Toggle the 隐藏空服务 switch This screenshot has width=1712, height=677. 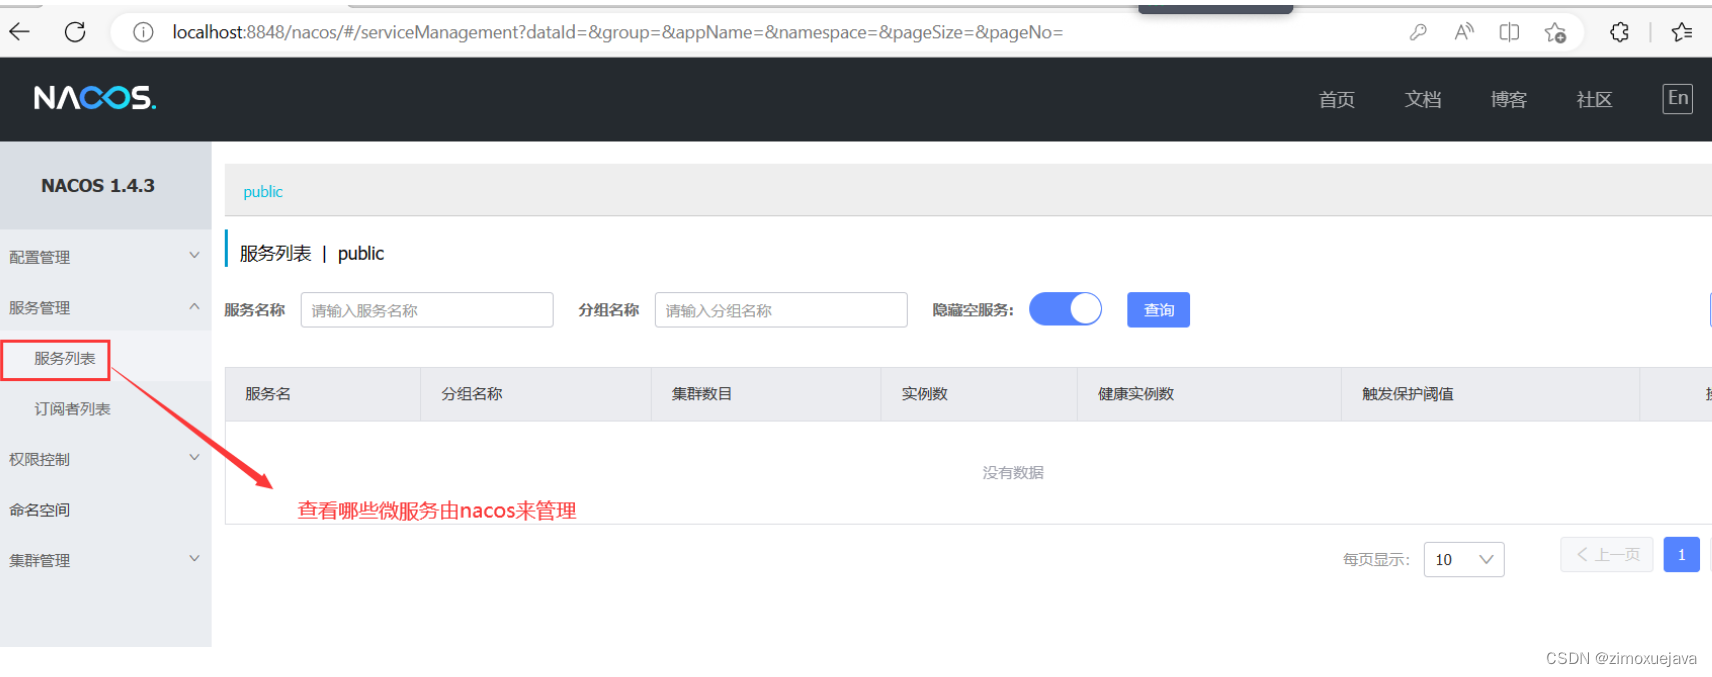pyautogui.click(x=1065, y=309)
